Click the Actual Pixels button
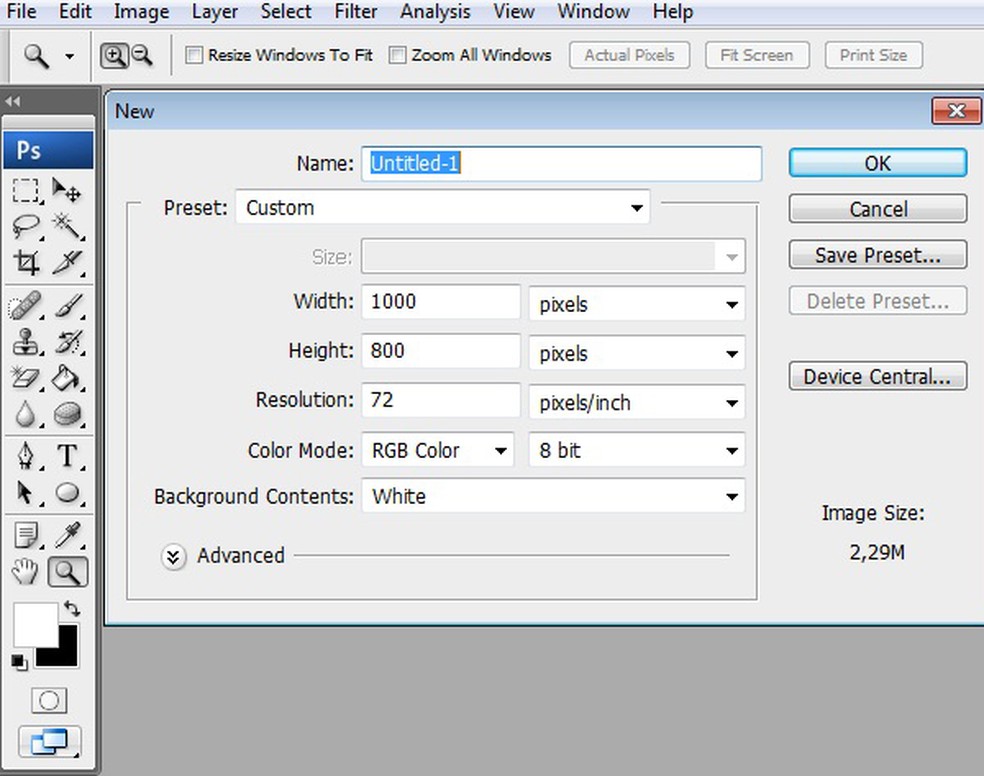Screen dimensions: 984x776 pos(629,55)
